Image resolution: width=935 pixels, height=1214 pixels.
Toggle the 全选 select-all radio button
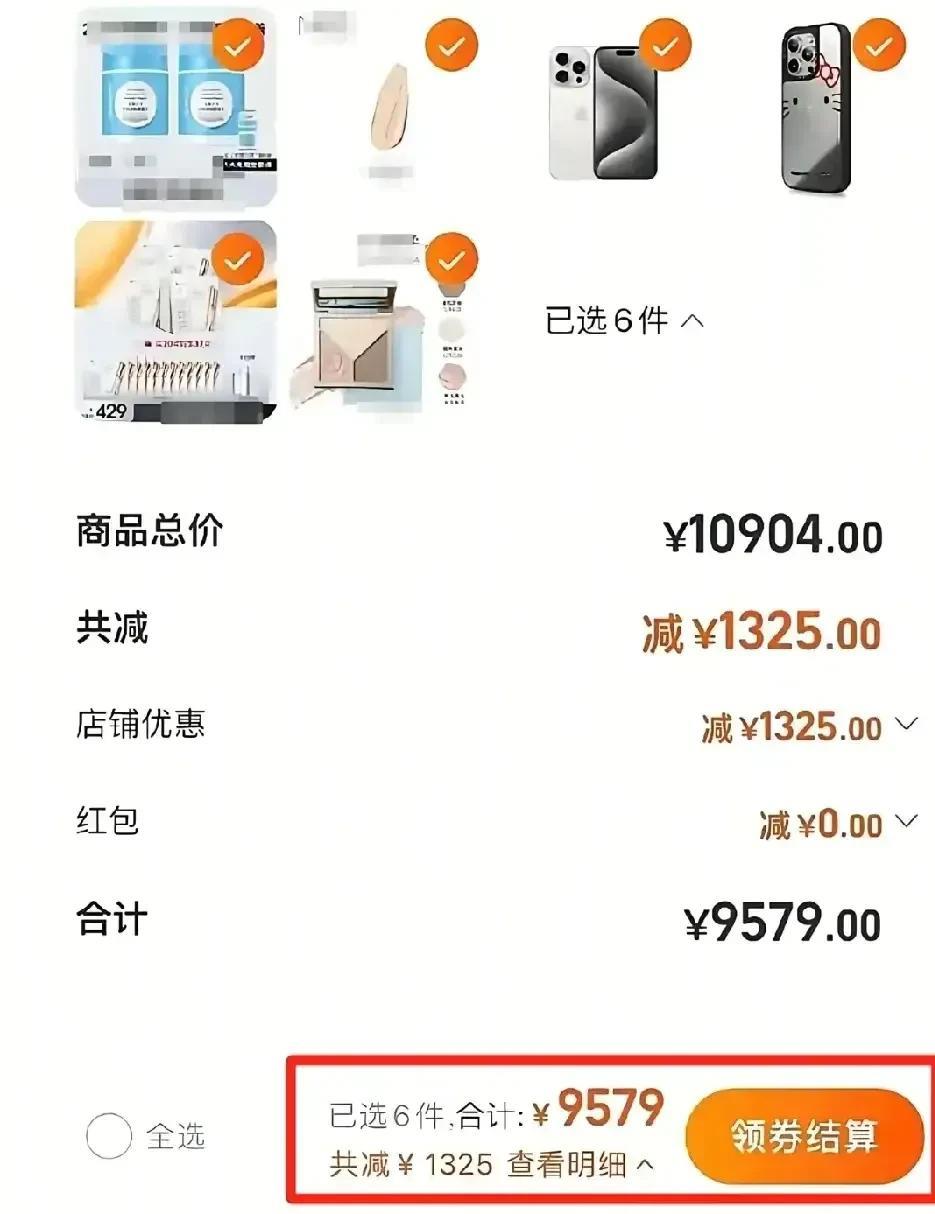[x=109, y=1136]
